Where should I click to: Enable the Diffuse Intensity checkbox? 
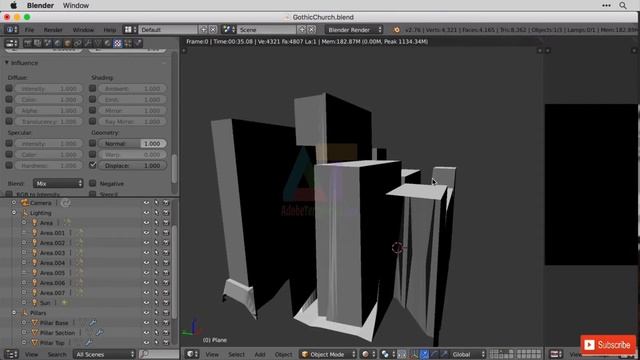pyautogui.click(x=9, y=88)
